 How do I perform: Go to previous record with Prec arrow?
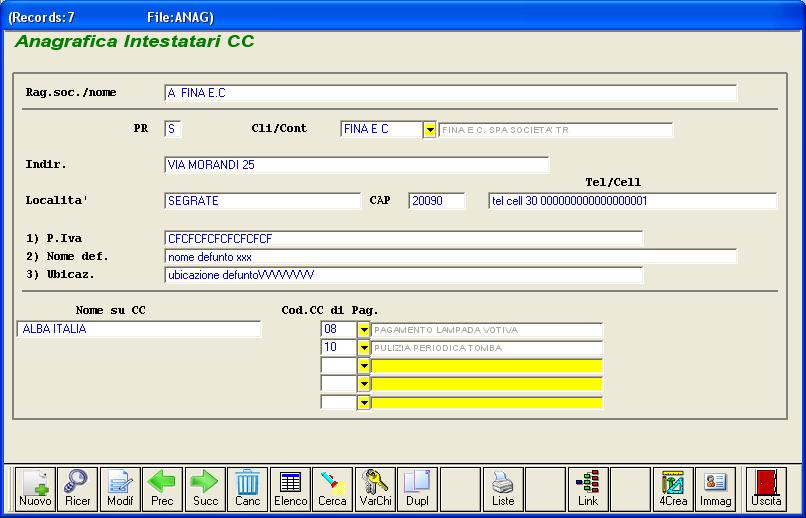pyautogui.click(x=162, y=489)
